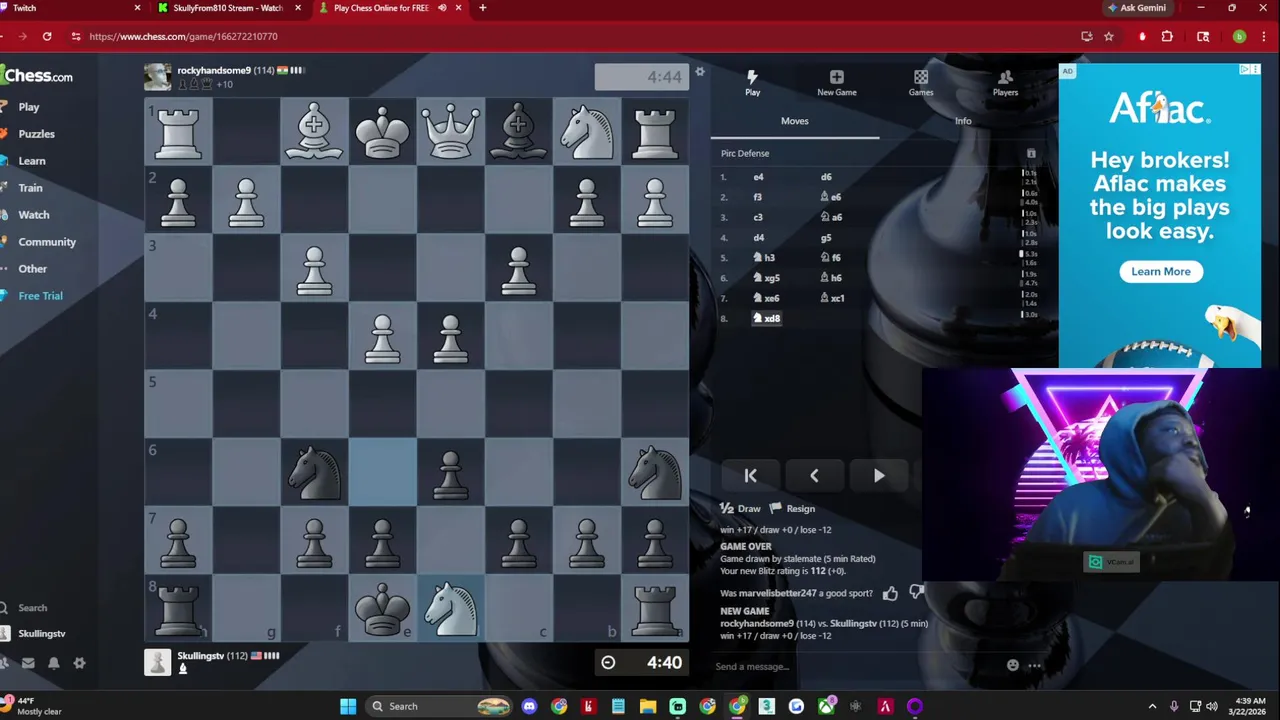Click the white knight on the highlighted square
This screenshot has height=720, width=1280.
(x=450, y=608)
